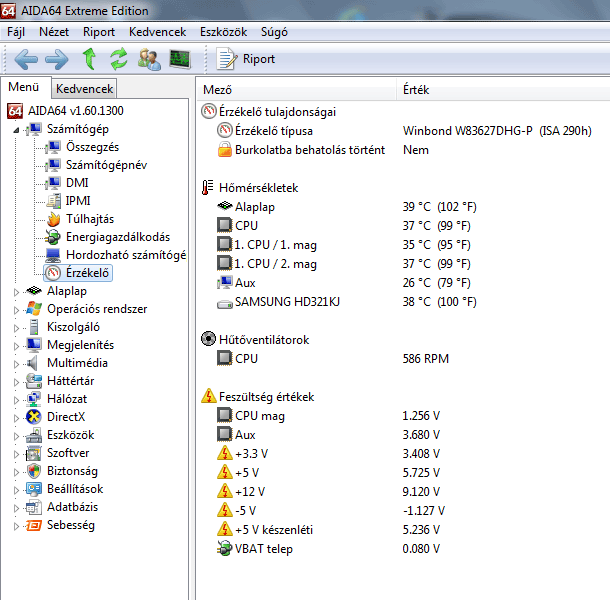Switch to the Kedvencek tab in sidebar
Screen dimensions: 610x600
pyautogui.click(x=84, y=89)
